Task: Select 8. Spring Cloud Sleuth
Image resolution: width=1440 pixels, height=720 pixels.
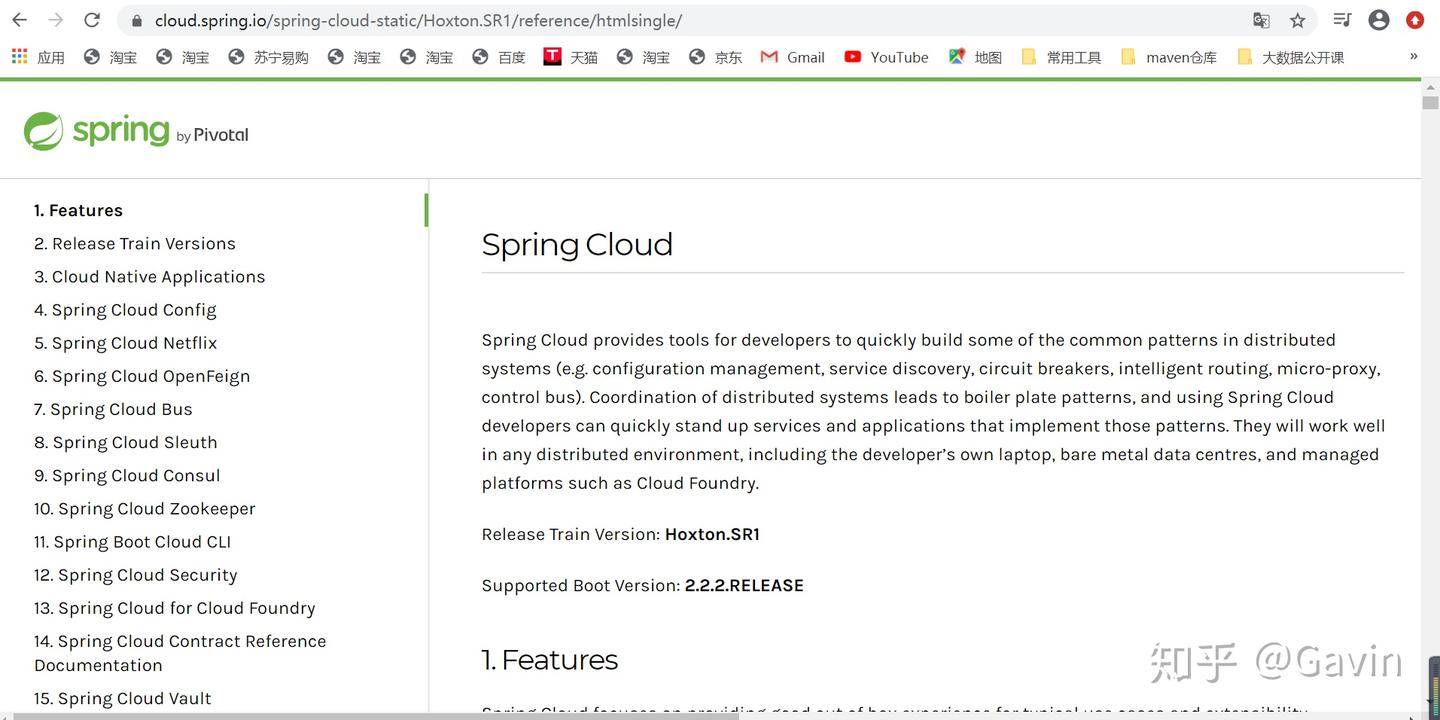Action: coord(126,442)
